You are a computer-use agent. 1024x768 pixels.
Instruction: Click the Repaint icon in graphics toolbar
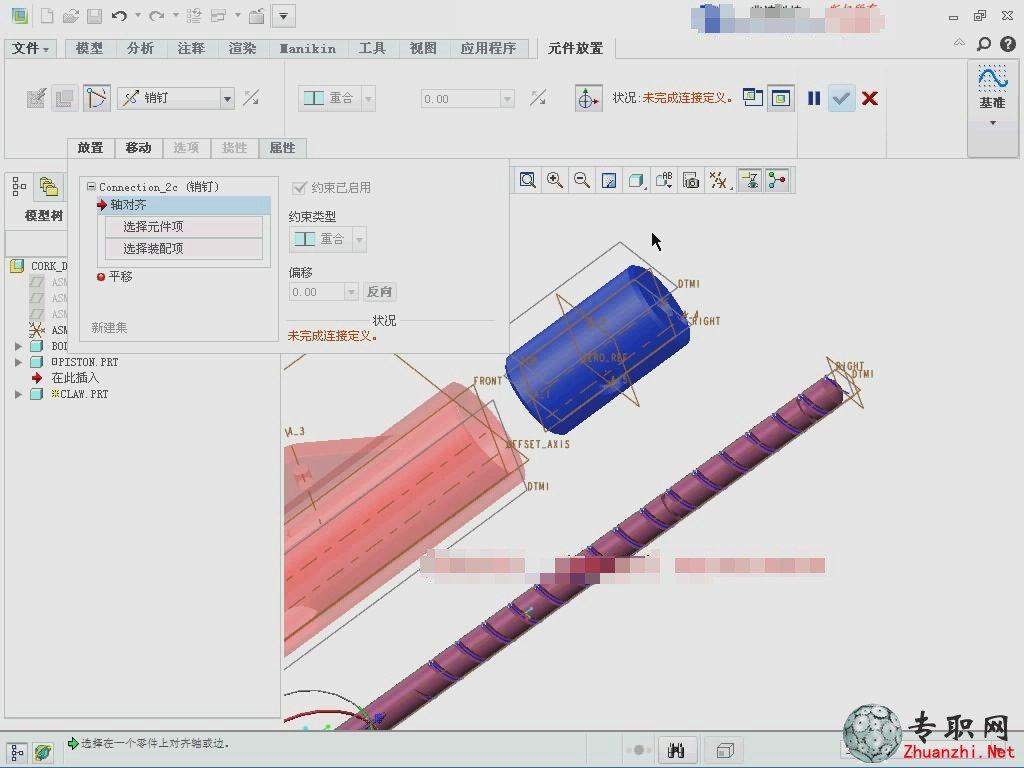[x=609, y=180]
